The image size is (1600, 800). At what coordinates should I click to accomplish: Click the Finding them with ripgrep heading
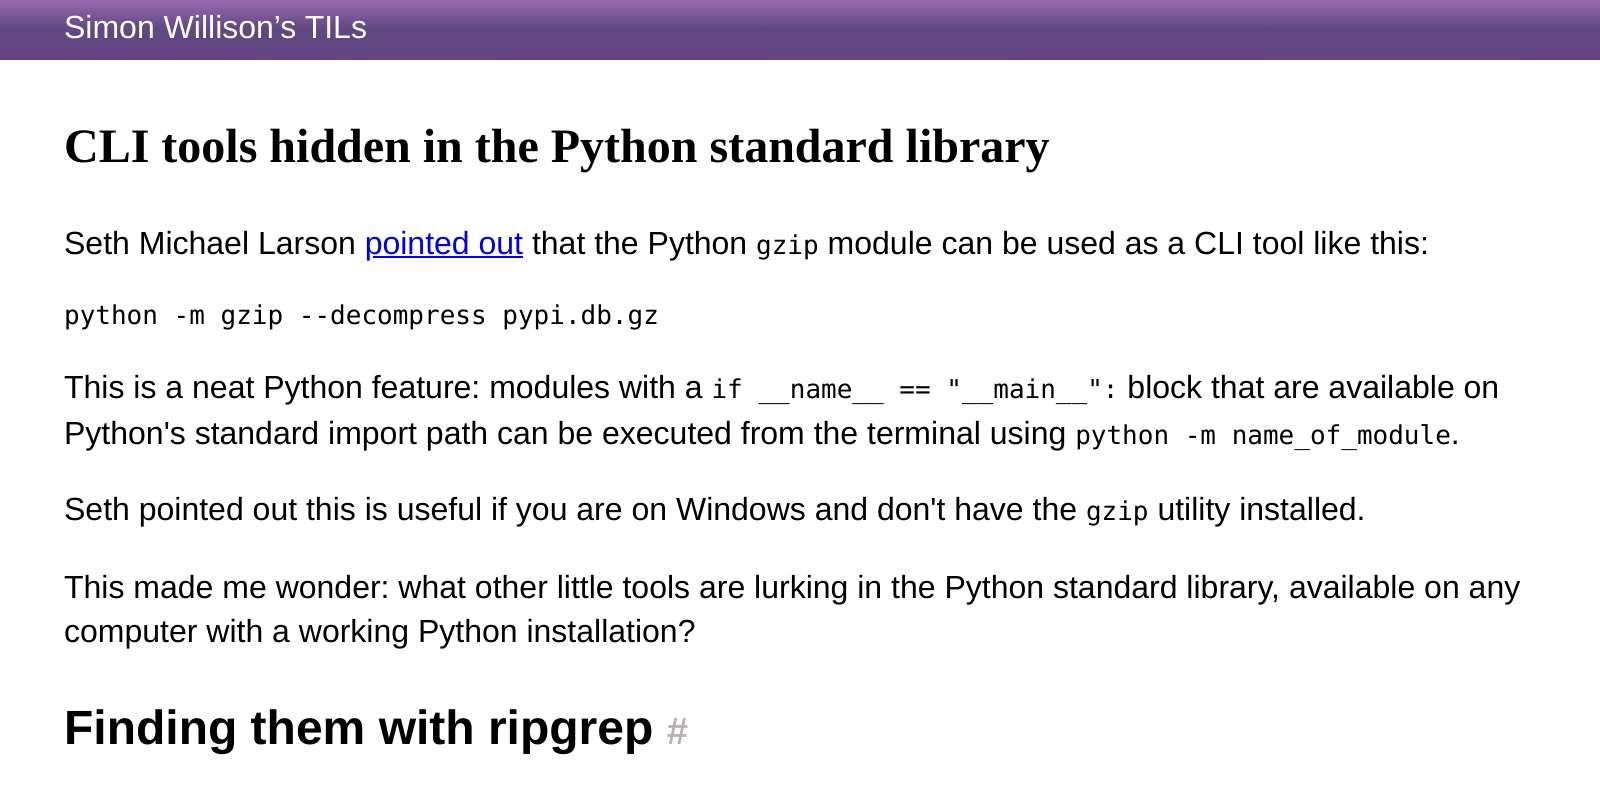[x=358, y=728]
